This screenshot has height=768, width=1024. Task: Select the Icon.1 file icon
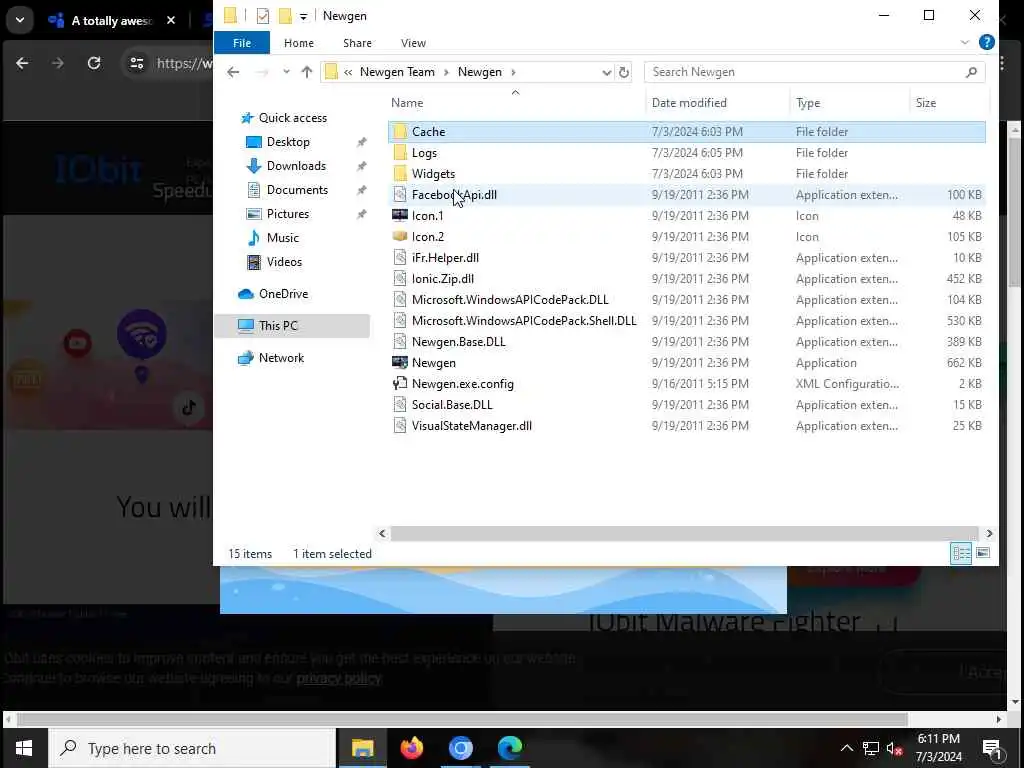(x=400, y=216)
